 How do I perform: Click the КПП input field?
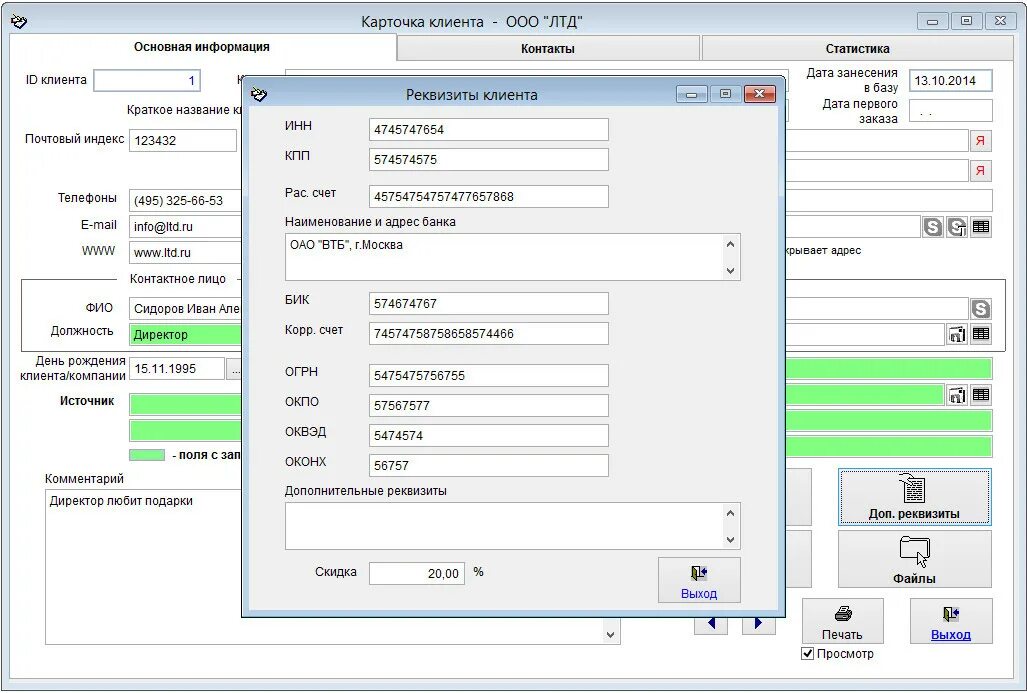489,160
